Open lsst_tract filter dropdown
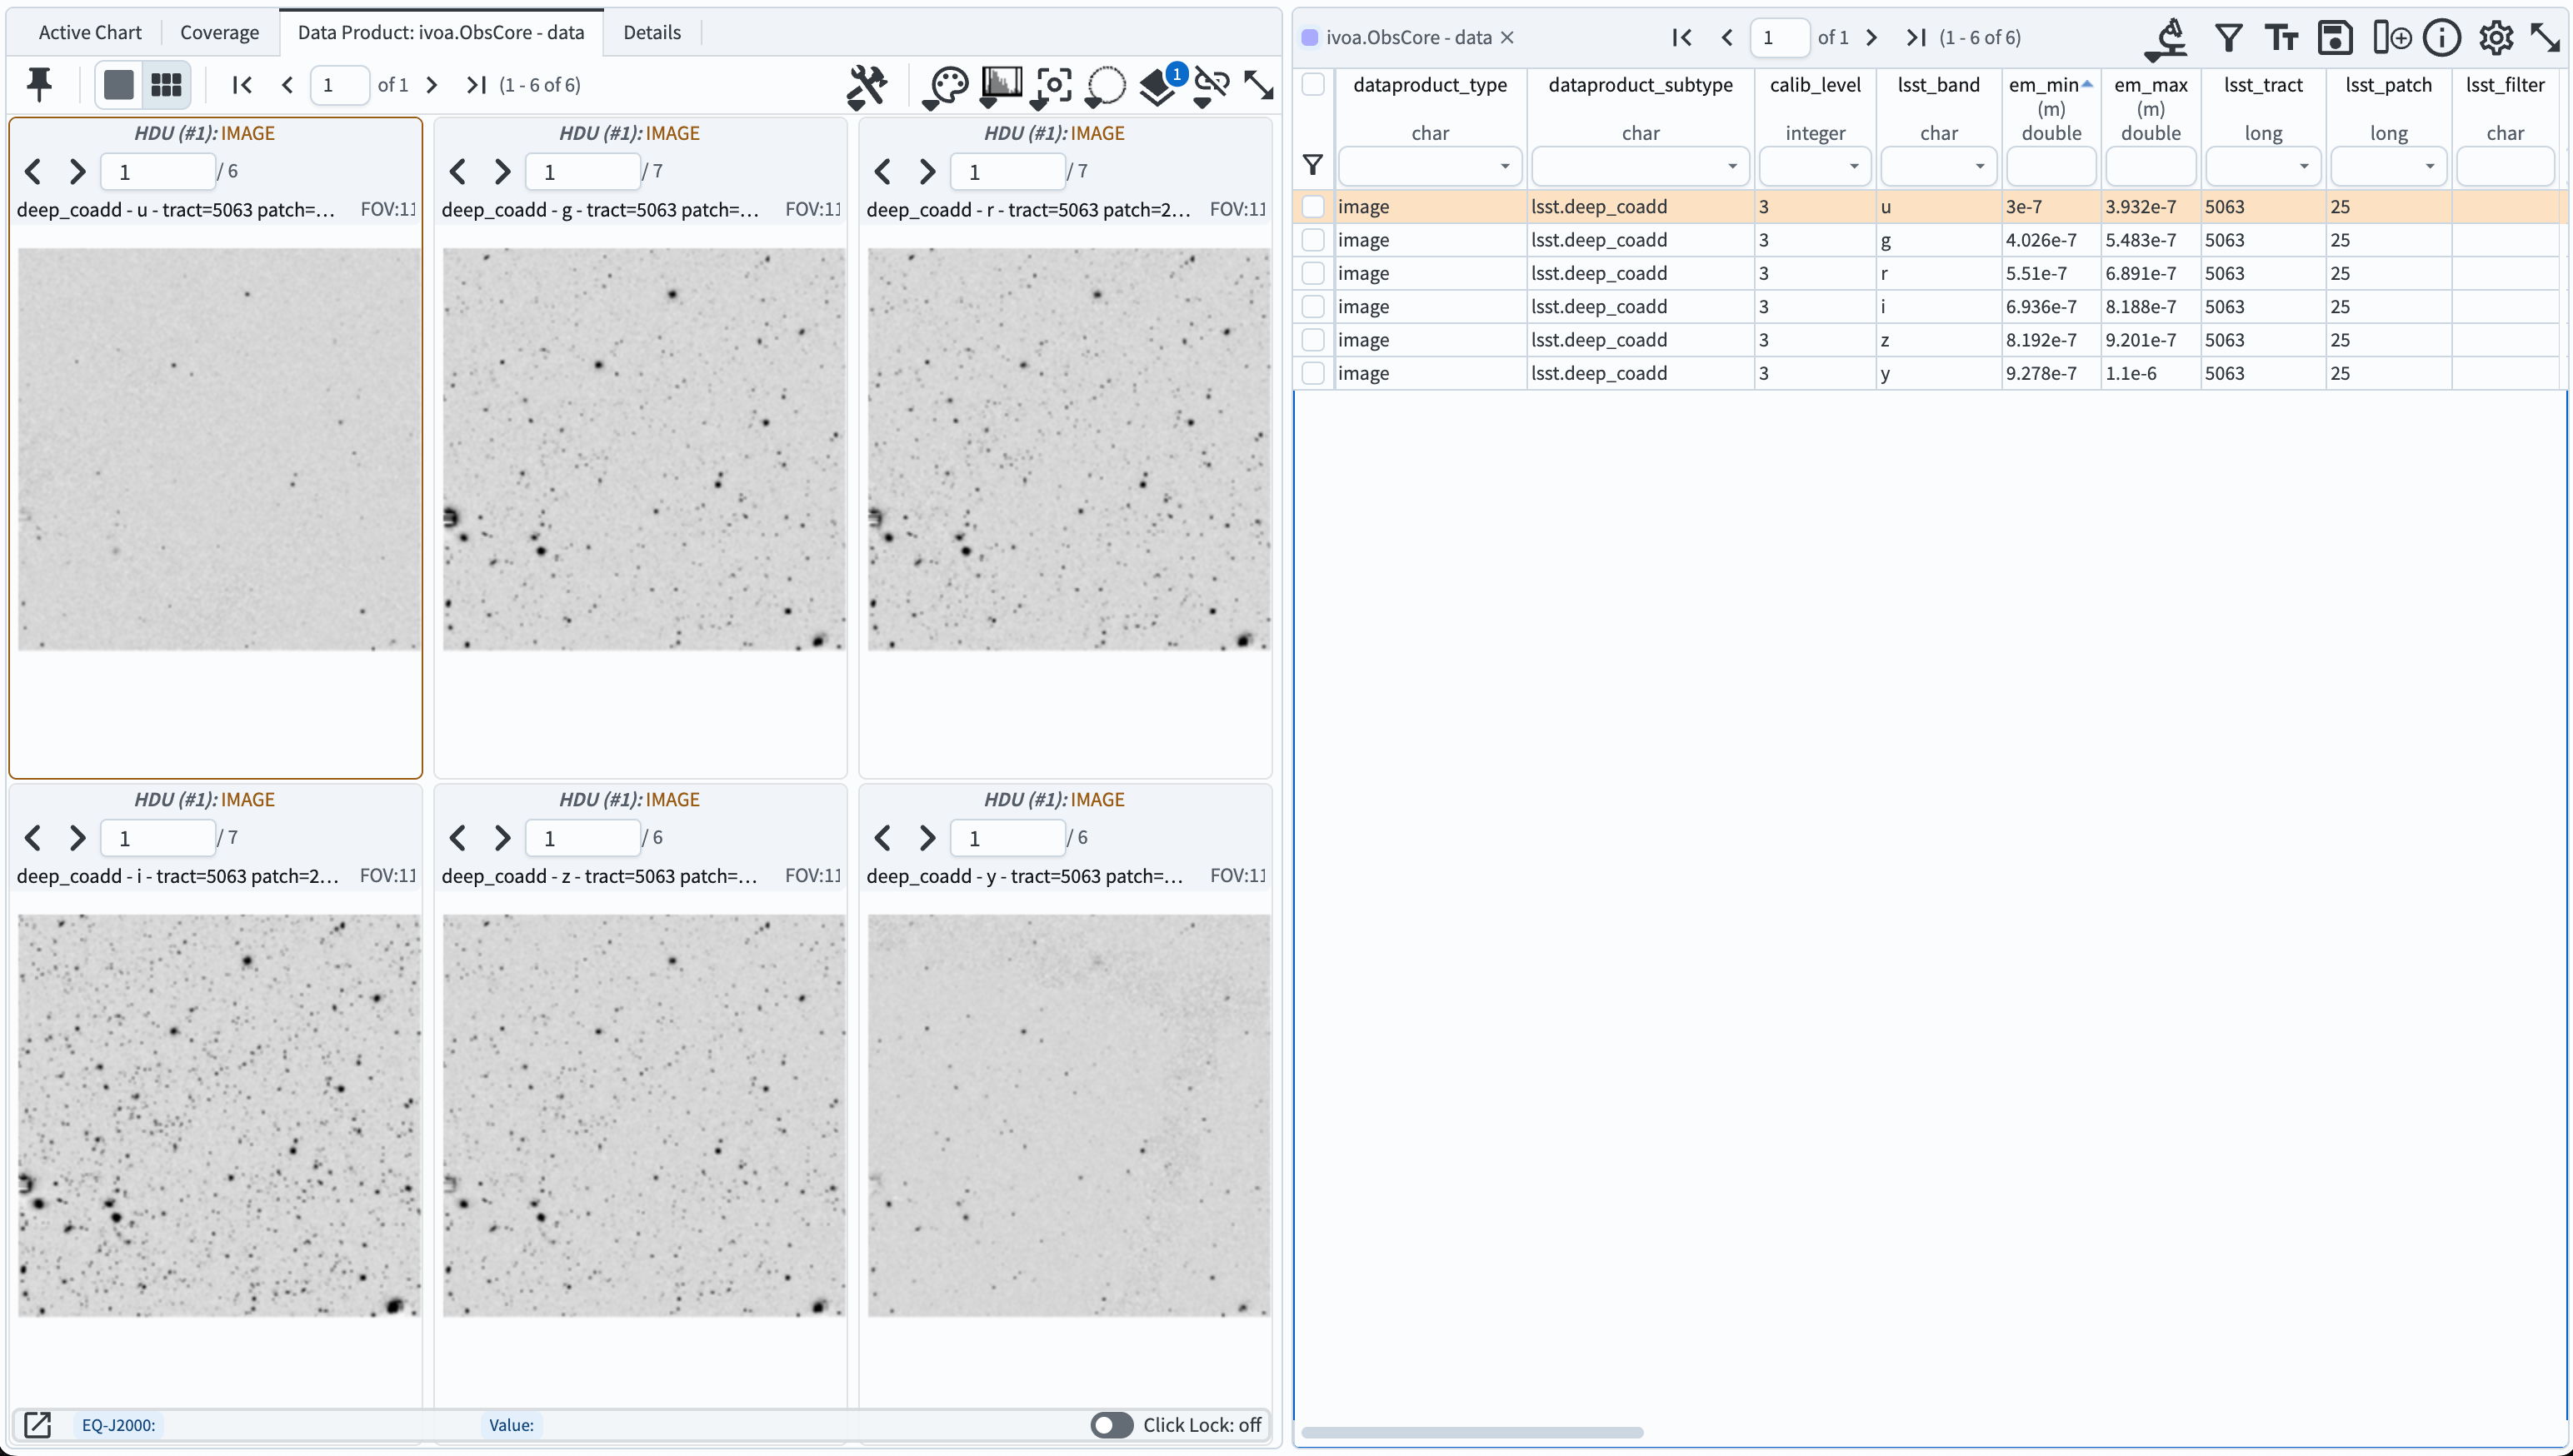This screenshot has height=1456, width=2573. coord(2304,166)
